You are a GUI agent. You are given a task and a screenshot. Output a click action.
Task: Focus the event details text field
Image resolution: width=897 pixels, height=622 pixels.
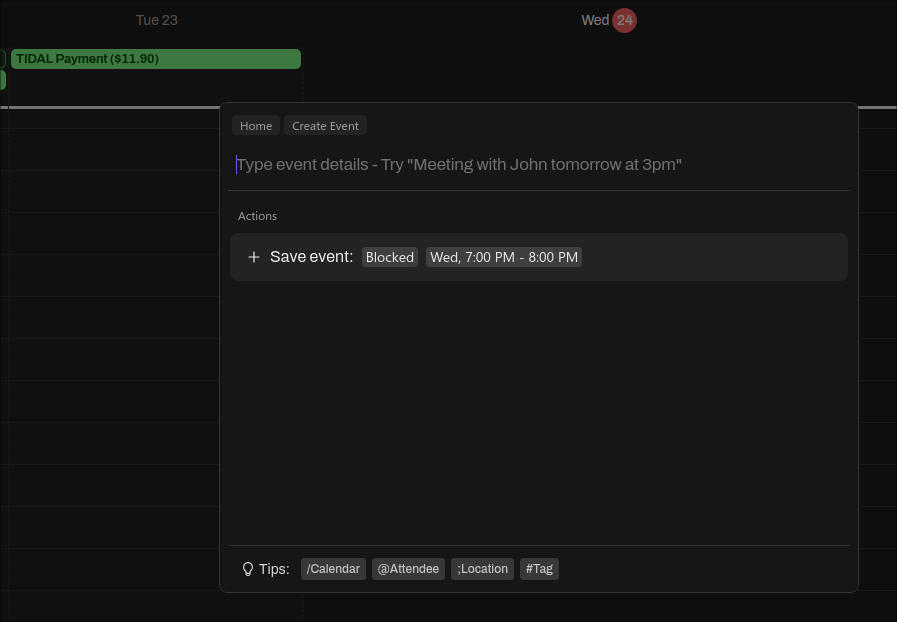click(x=540, y=164)
